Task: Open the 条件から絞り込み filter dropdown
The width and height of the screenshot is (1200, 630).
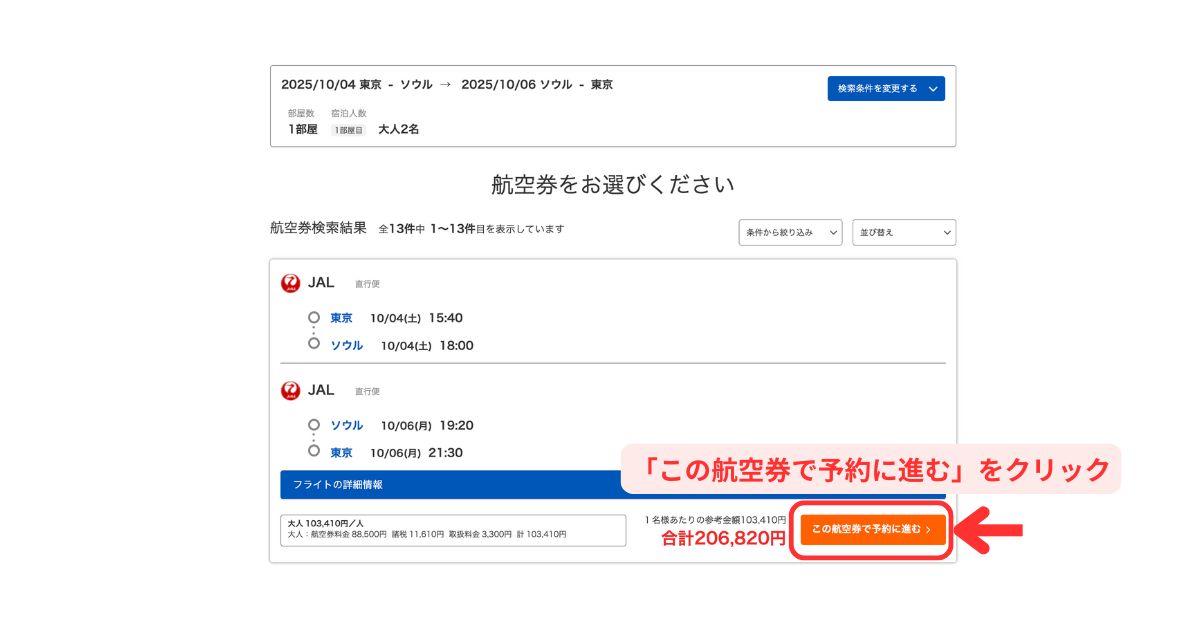Action: tap(790, 232)
